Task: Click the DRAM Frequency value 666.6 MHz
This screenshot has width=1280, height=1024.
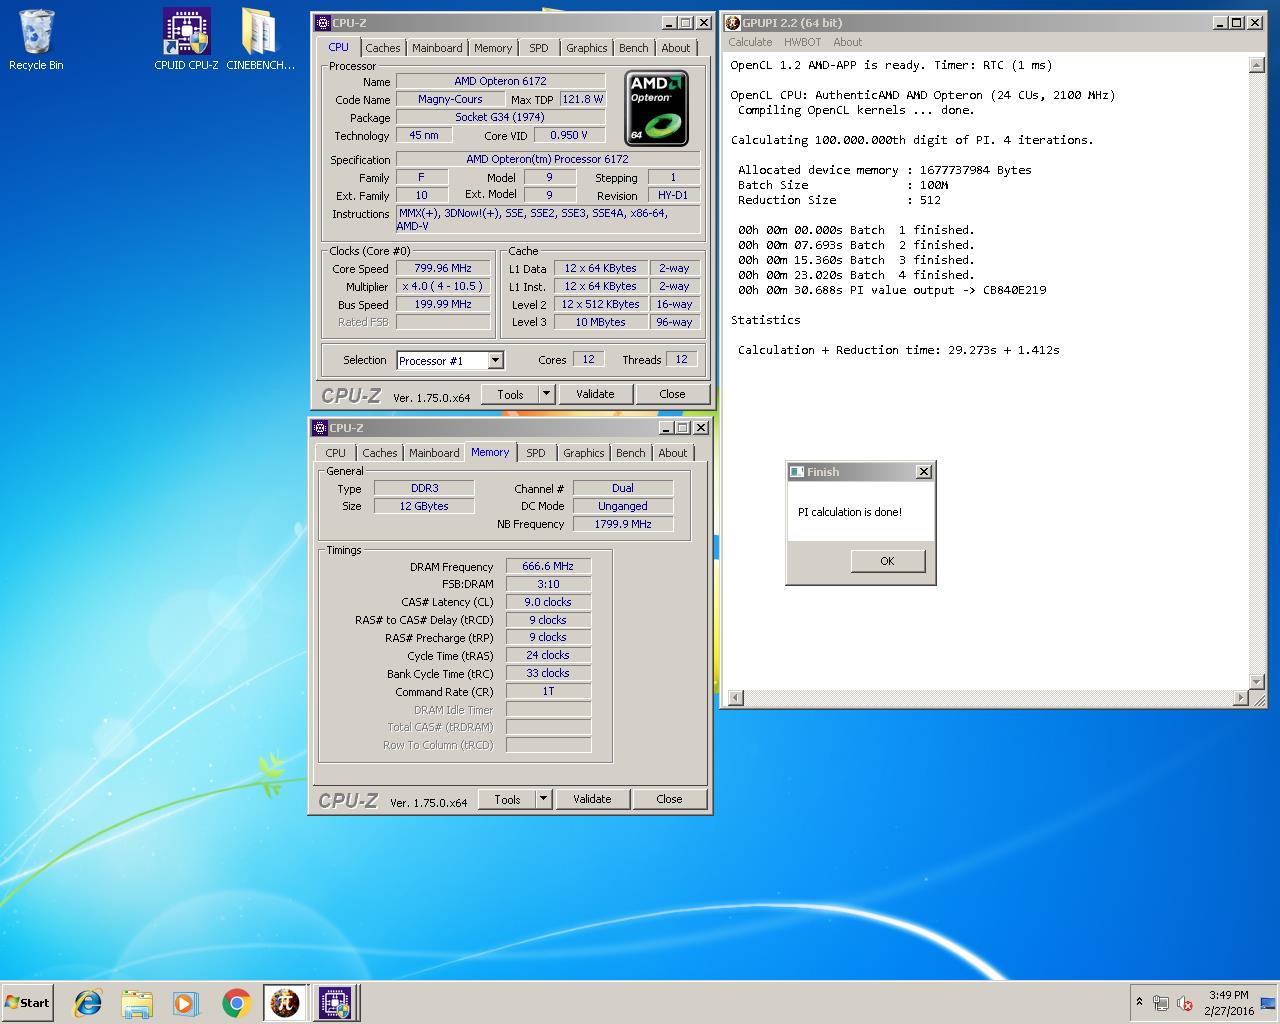Action: click(x=548, y=566)
